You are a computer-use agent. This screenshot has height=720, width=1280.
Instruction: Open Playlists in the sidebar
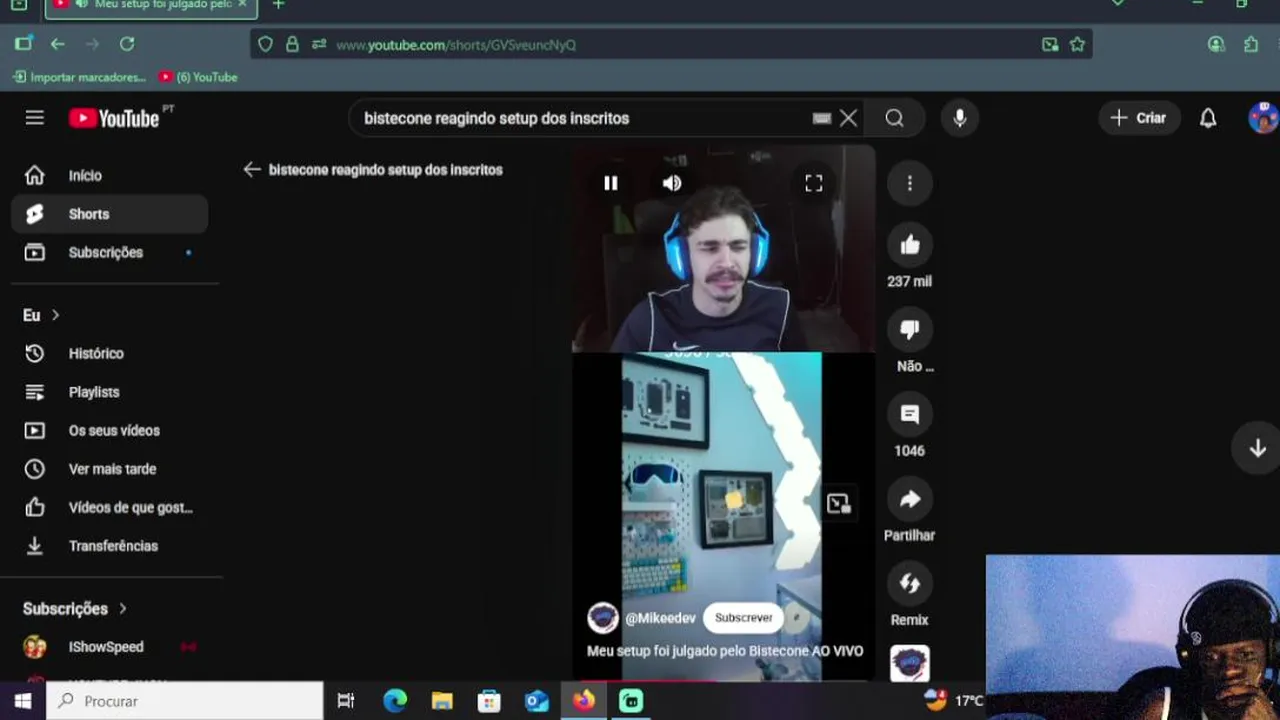pyautogui.click(x=110, y=392)
